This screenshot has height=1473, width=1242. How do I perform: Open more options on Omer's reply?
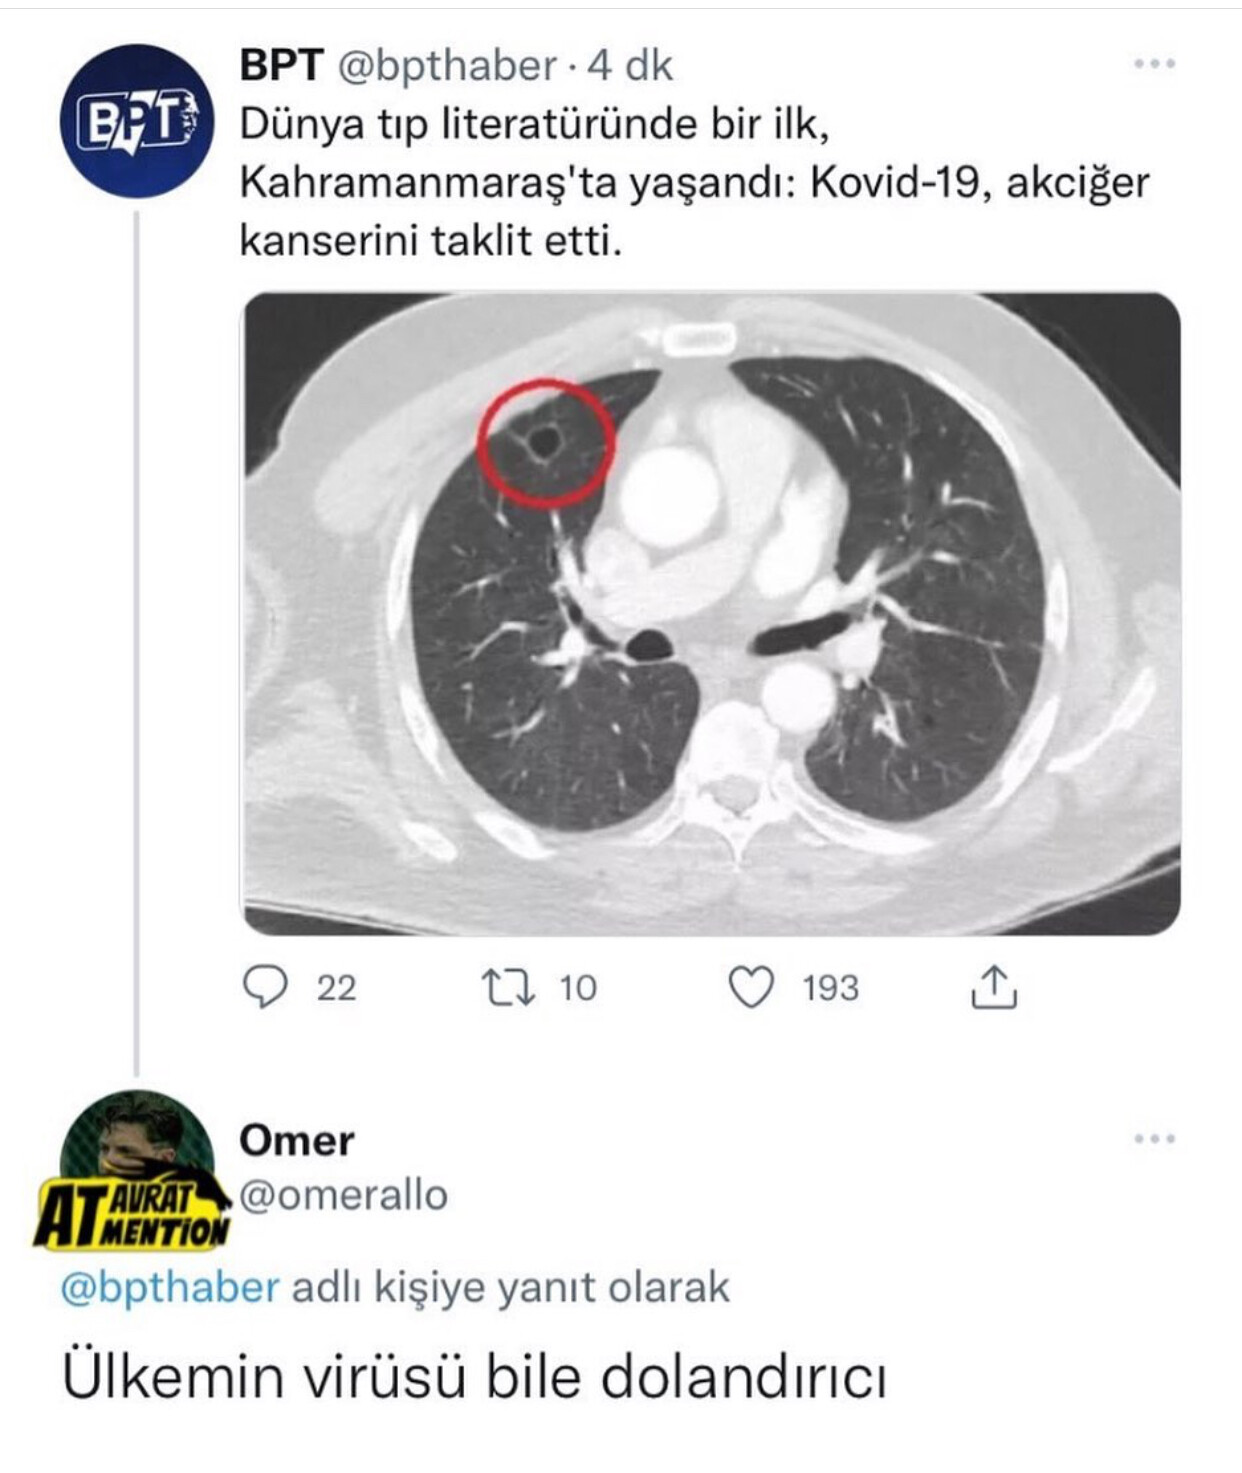click(x=1154, y=1139)
